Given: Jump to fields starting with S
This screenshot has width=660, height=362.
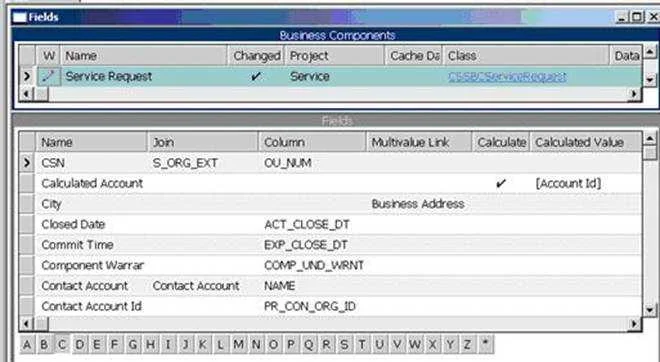Looking at the screenshot, I should coord(344,345).
